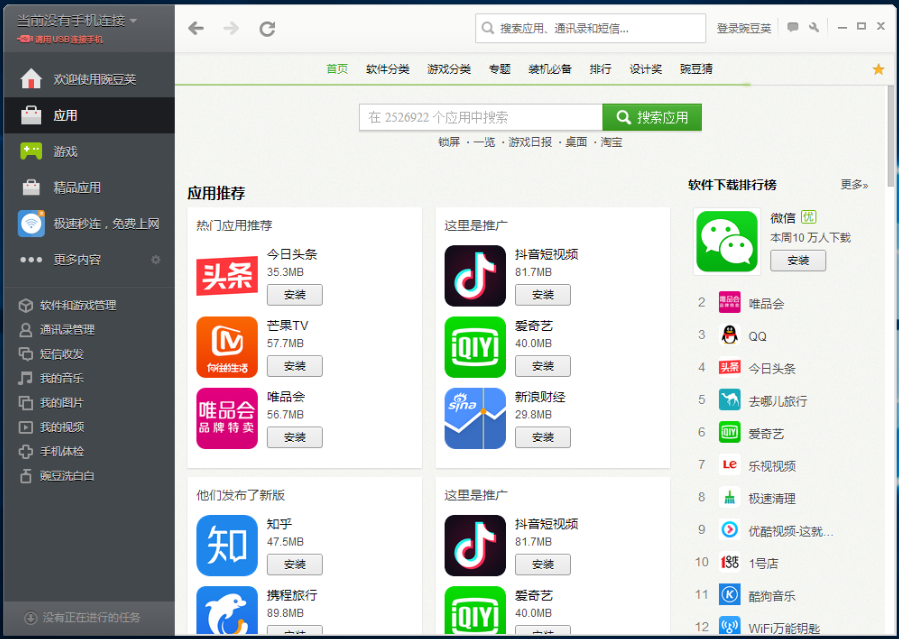Install 微信 from ranking list

pyautogui.click(x=798, y=261)
